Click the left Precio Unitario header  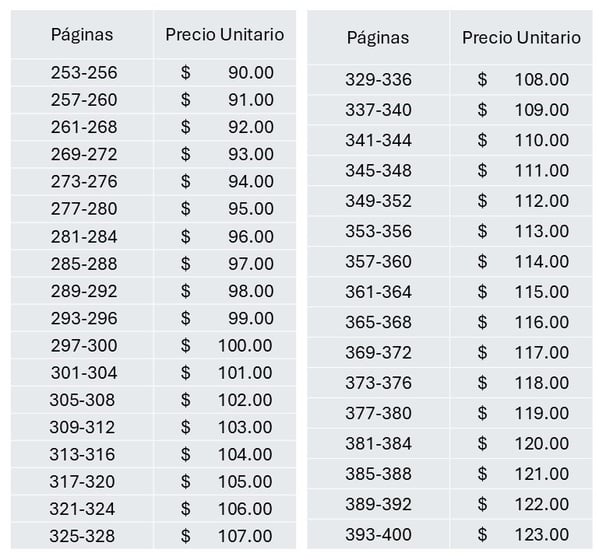pos(225,35)
